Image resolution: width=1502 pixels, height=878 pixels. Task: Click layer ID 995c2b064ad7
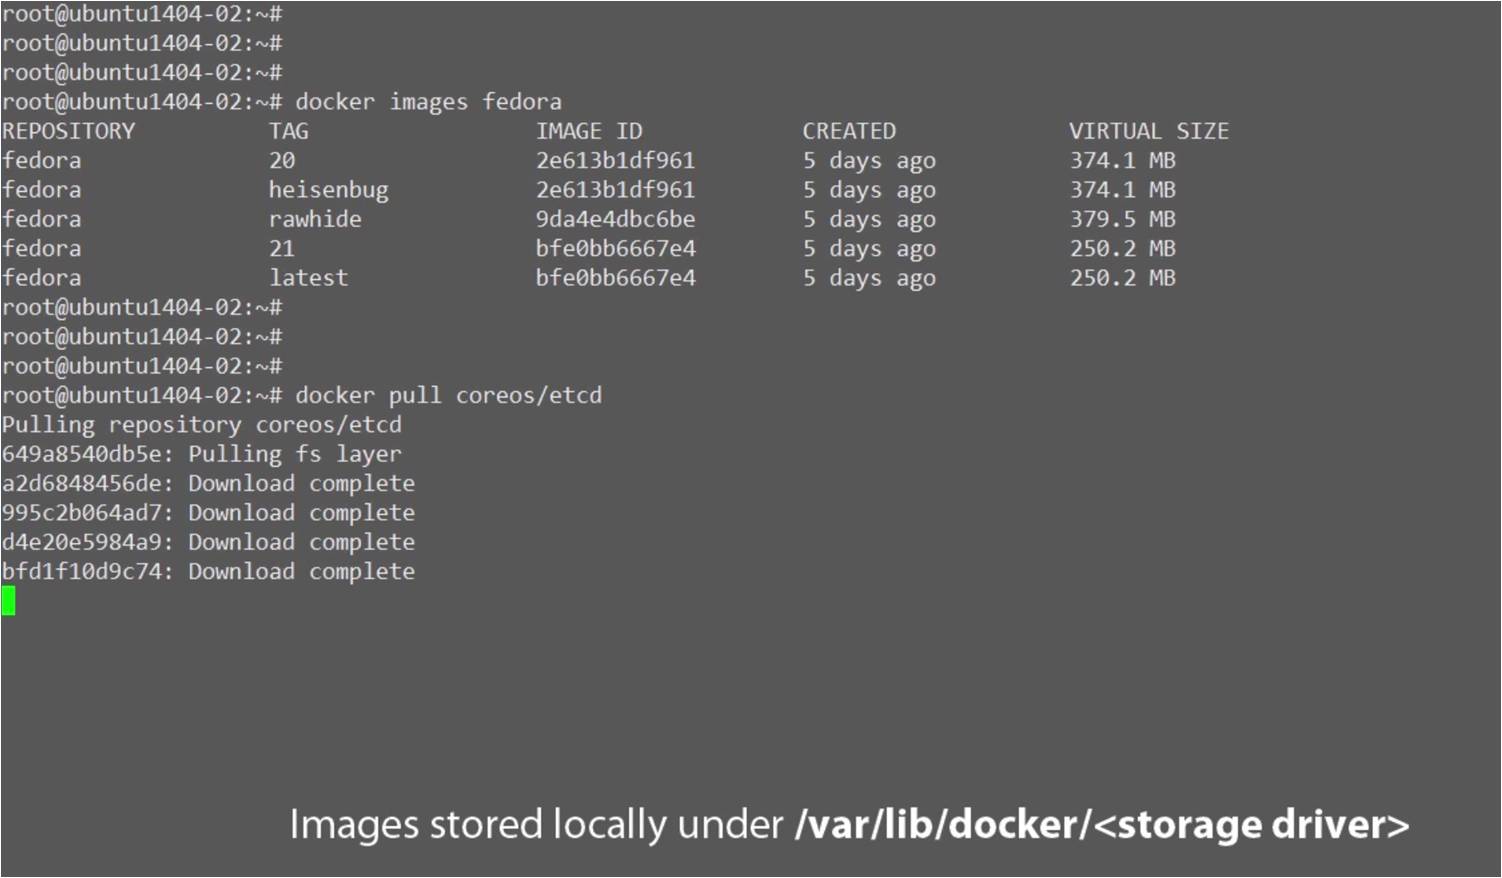point(85,513)
